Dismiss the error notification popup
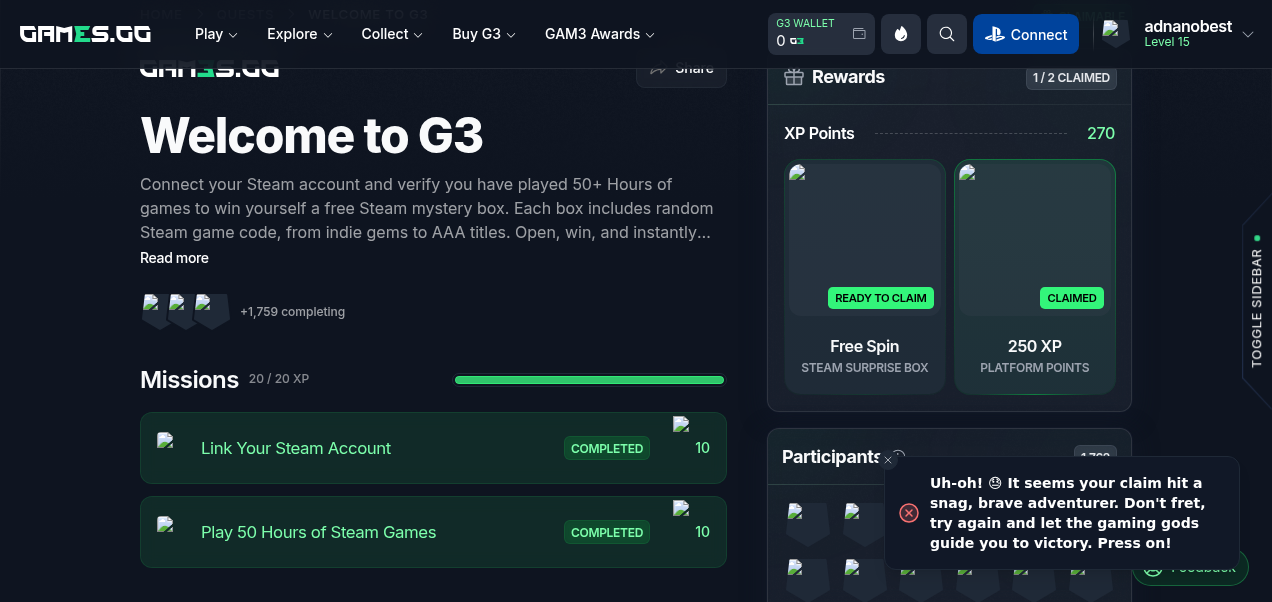Image resolution: width=1272 pixels, height=602 pixels. click(x=888, y=461)
